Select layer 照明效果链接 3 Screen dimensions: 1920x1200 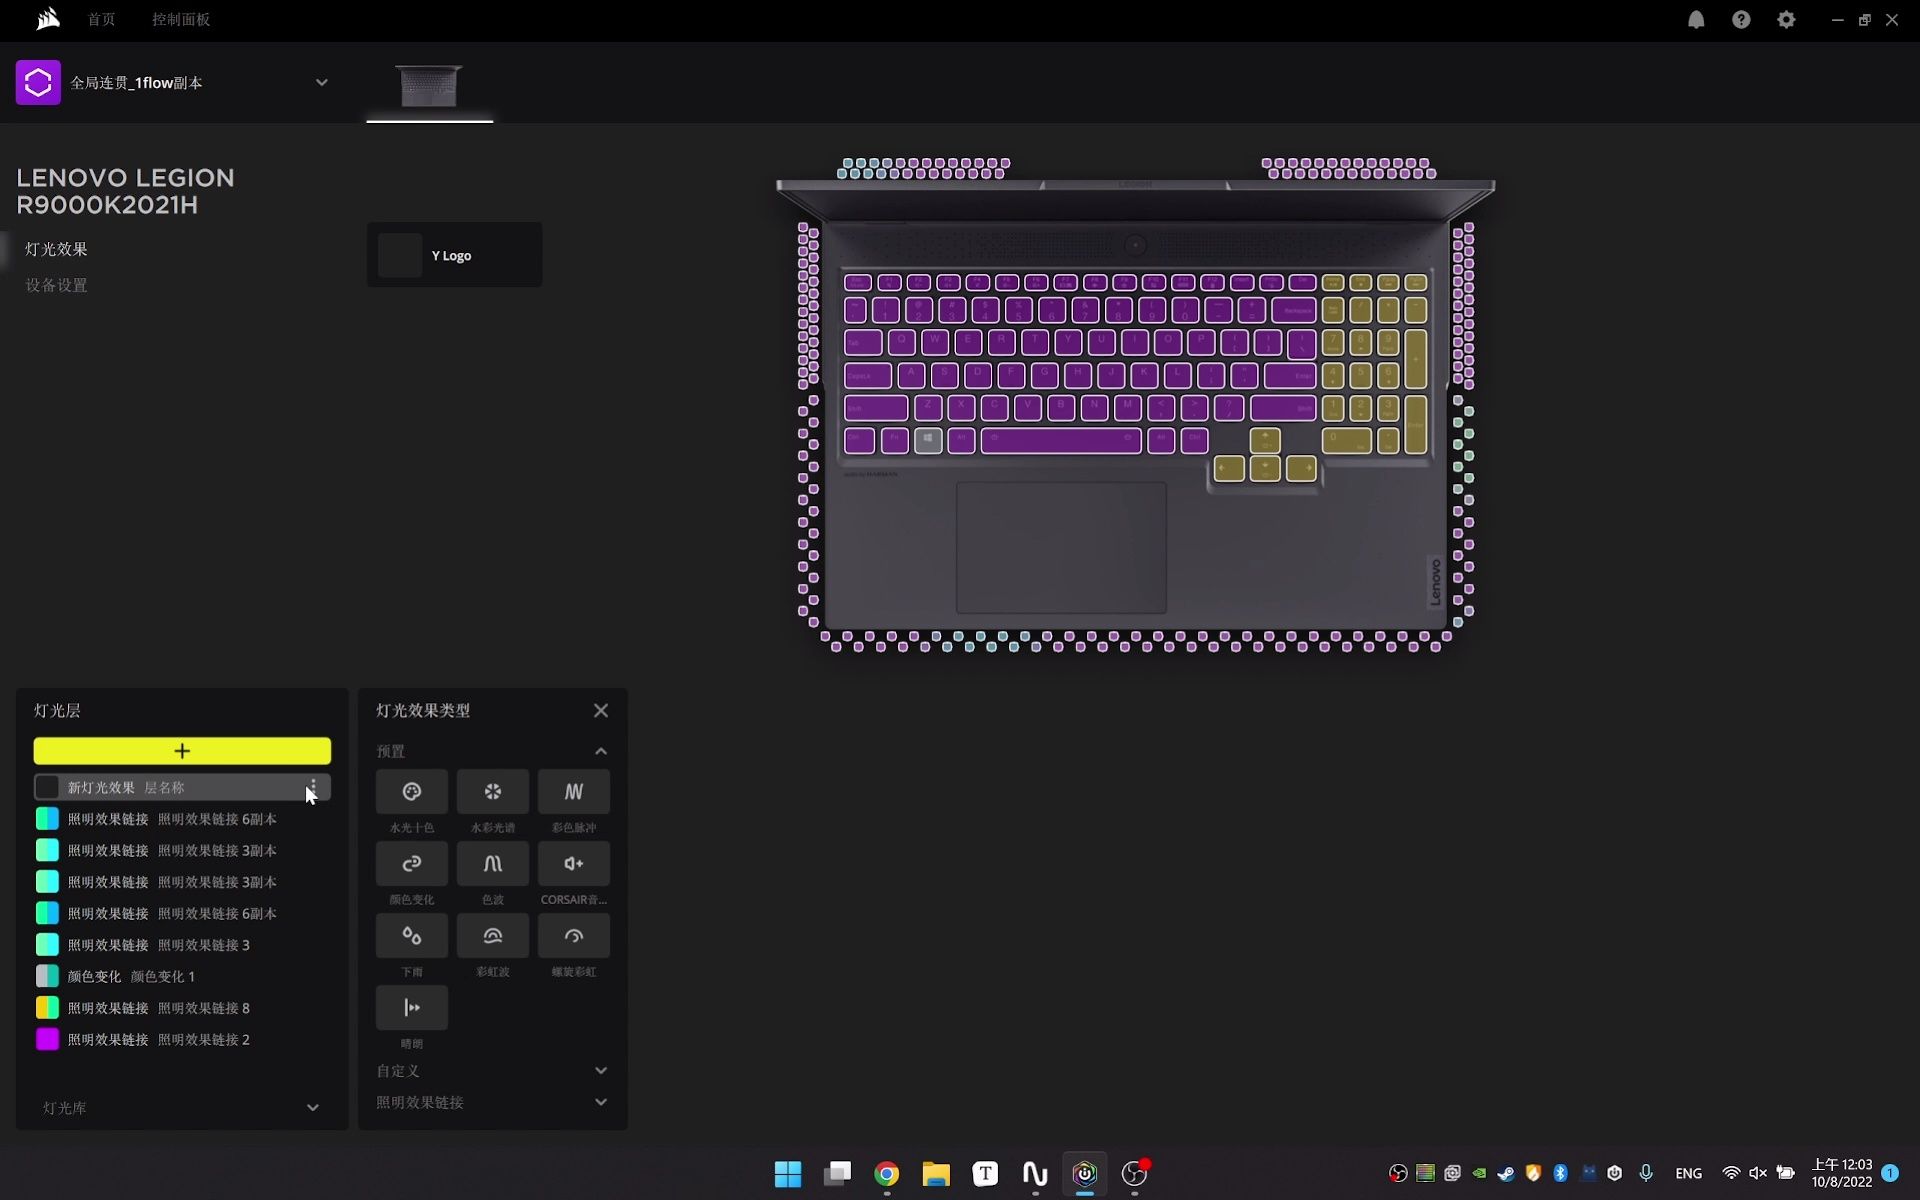click(x=182, y=945)
